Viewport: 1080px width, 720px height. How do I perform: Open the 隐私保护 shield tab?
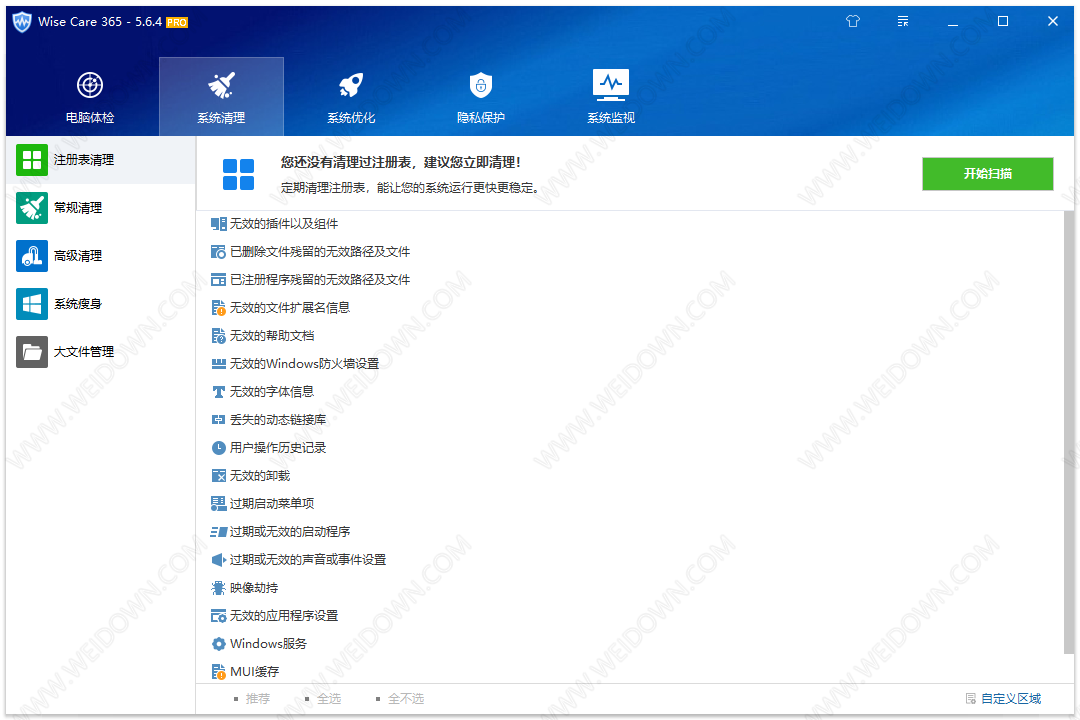click(x=481, y=97)
